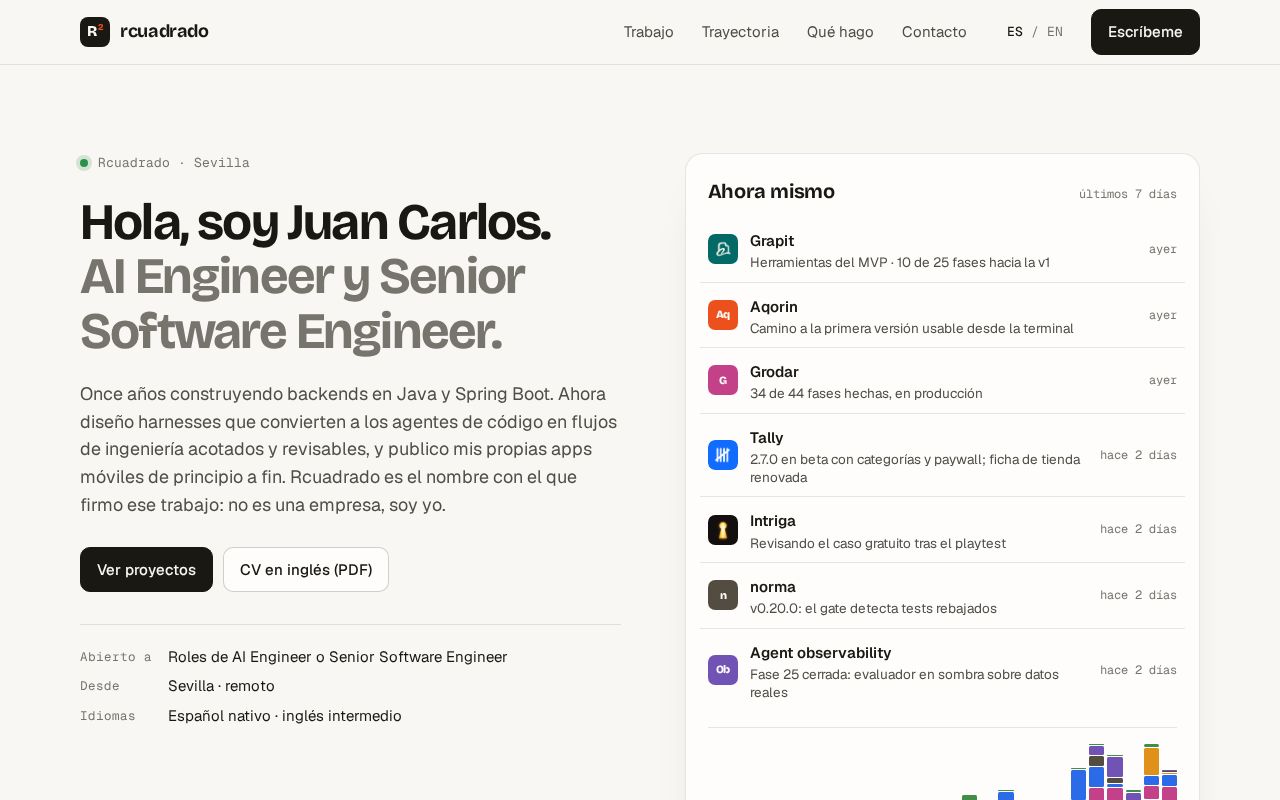The image size is (1280, 800).
Task: Open the Grapit project icon
Action: (723, 249)
